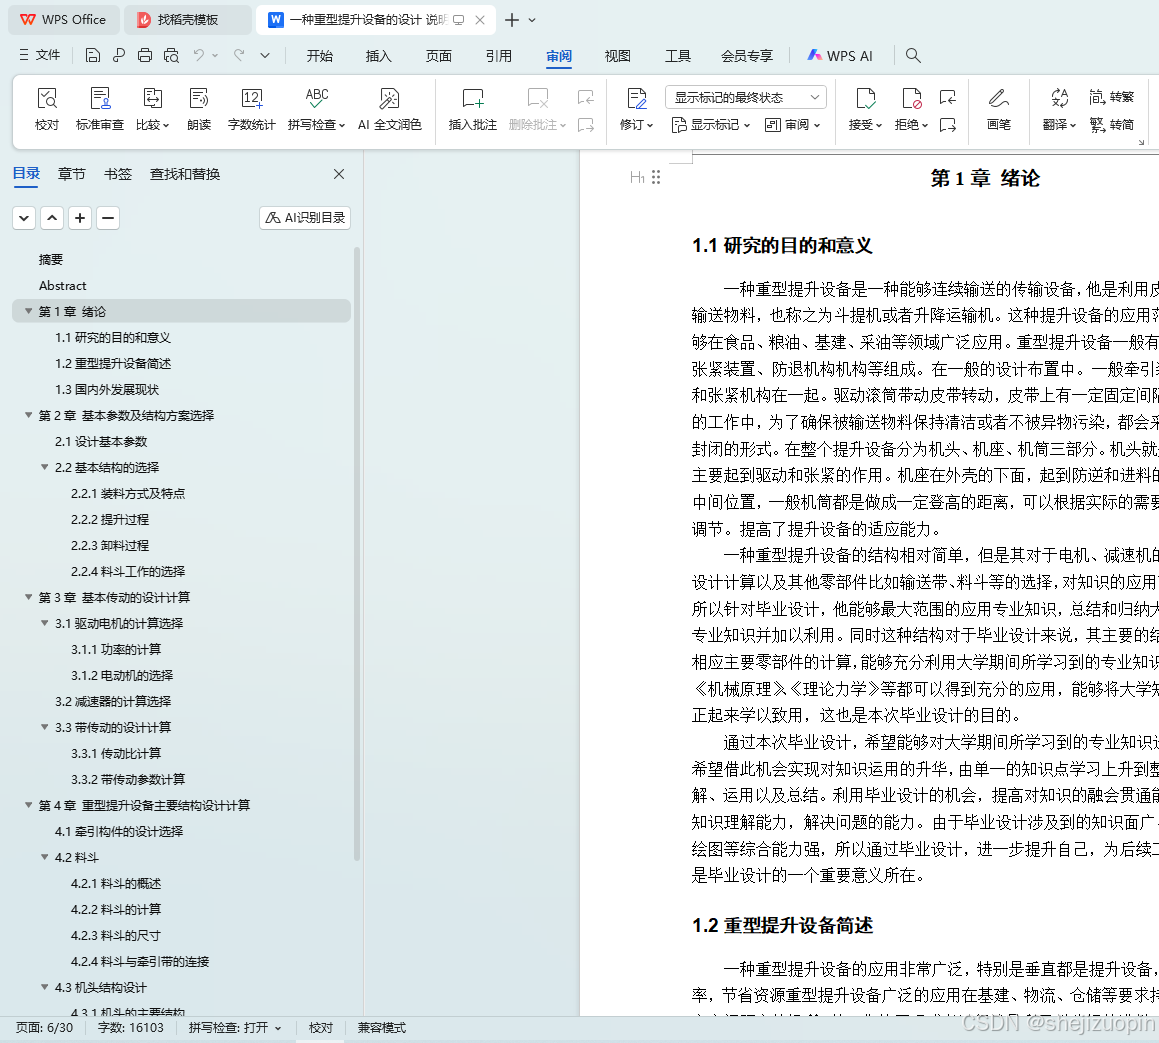Open the 找稻壳模板 tab
Viewport: 1159px width, 1043px height.
187,20
